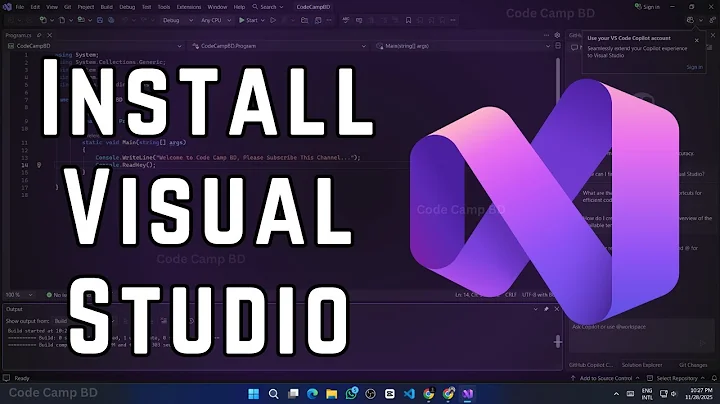
Task: Open the CodeCampBD project navigation dropdown
Action: pos(95,46)
